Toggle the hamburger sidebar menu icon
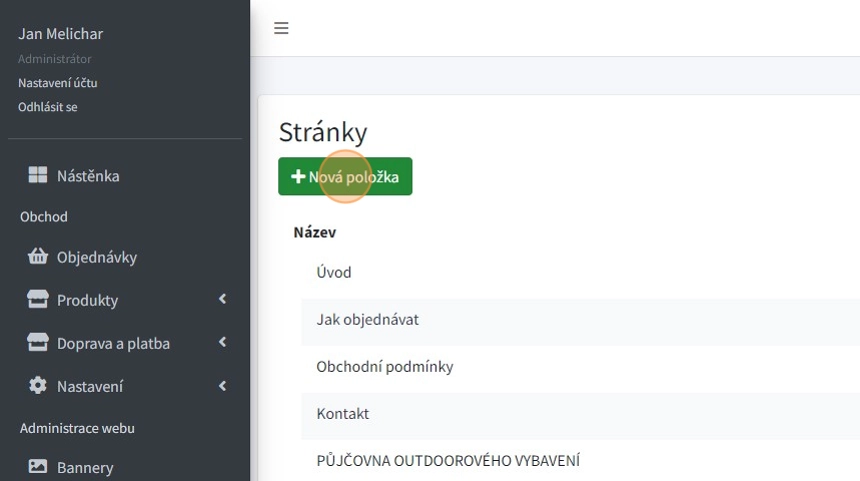The height and width of the screenshot is (481, 860). click(x=281, y=28)
